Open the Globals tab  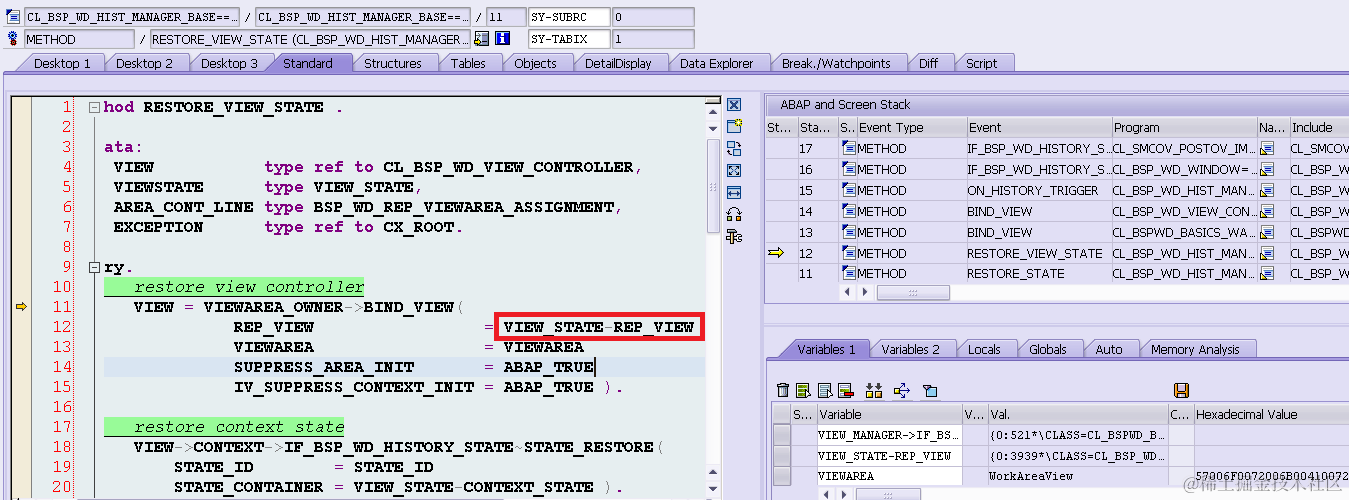(x=1047, y=349)
